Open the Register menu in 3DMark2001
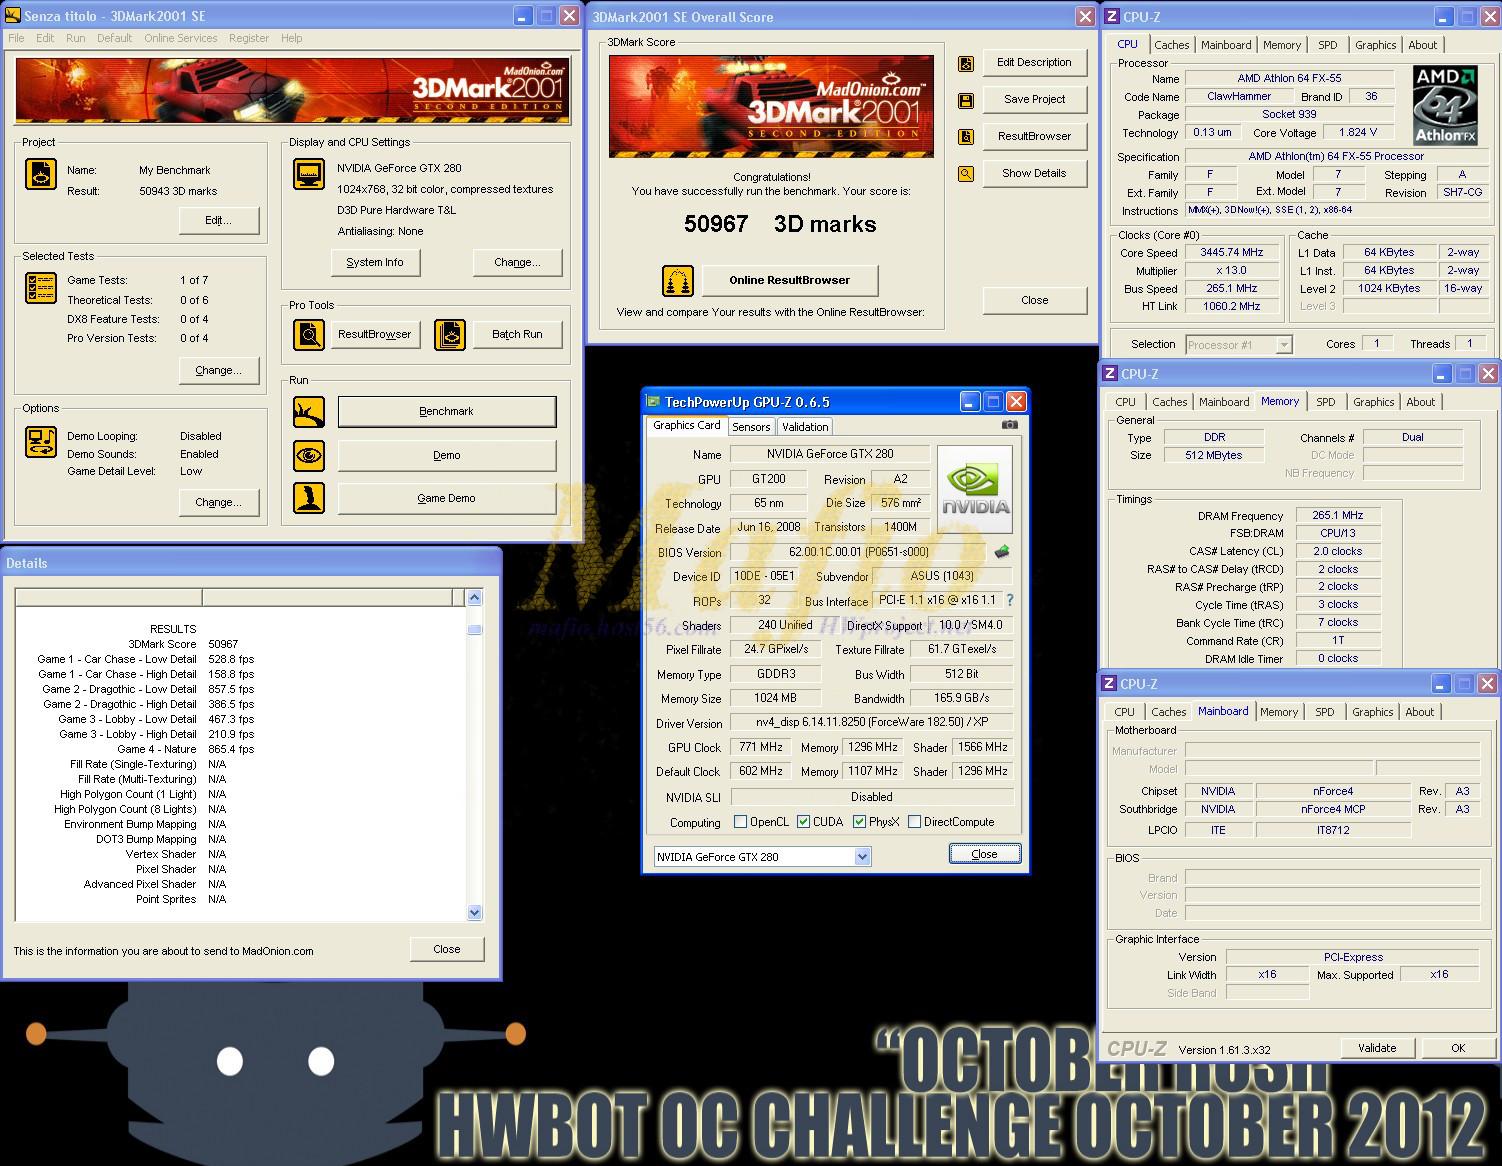The height and width of the screenshot is (1166, 1502). pyautogui.click(x=249, y=38)
